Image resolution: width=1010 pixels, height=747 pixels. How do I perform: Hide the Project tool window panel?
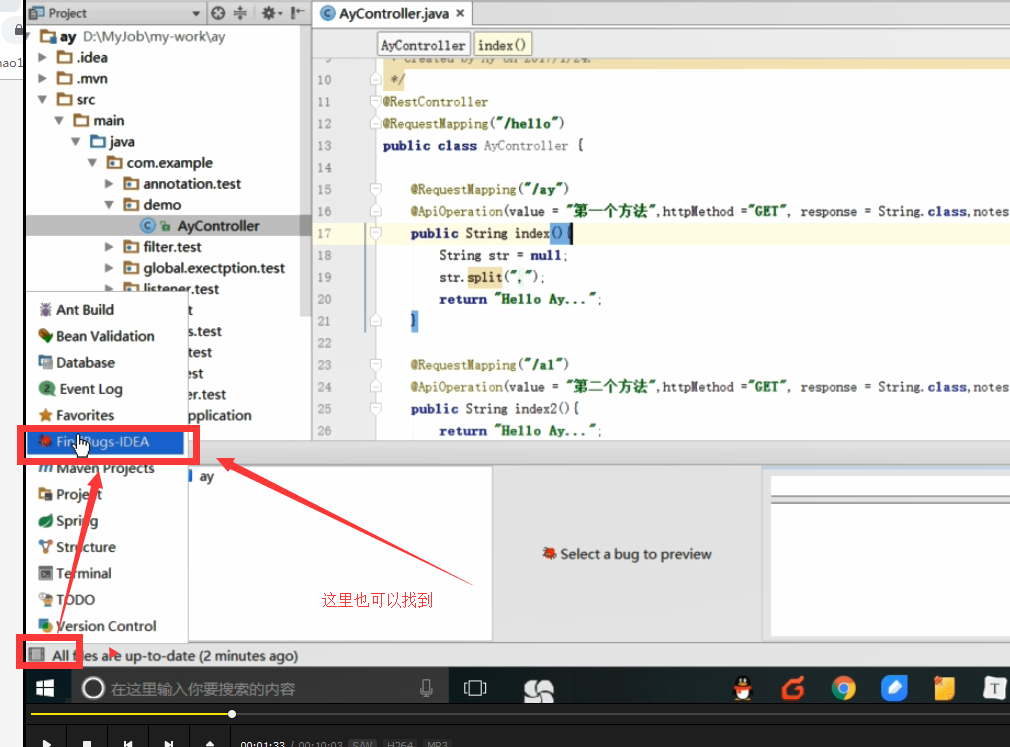tap(297, 13)
